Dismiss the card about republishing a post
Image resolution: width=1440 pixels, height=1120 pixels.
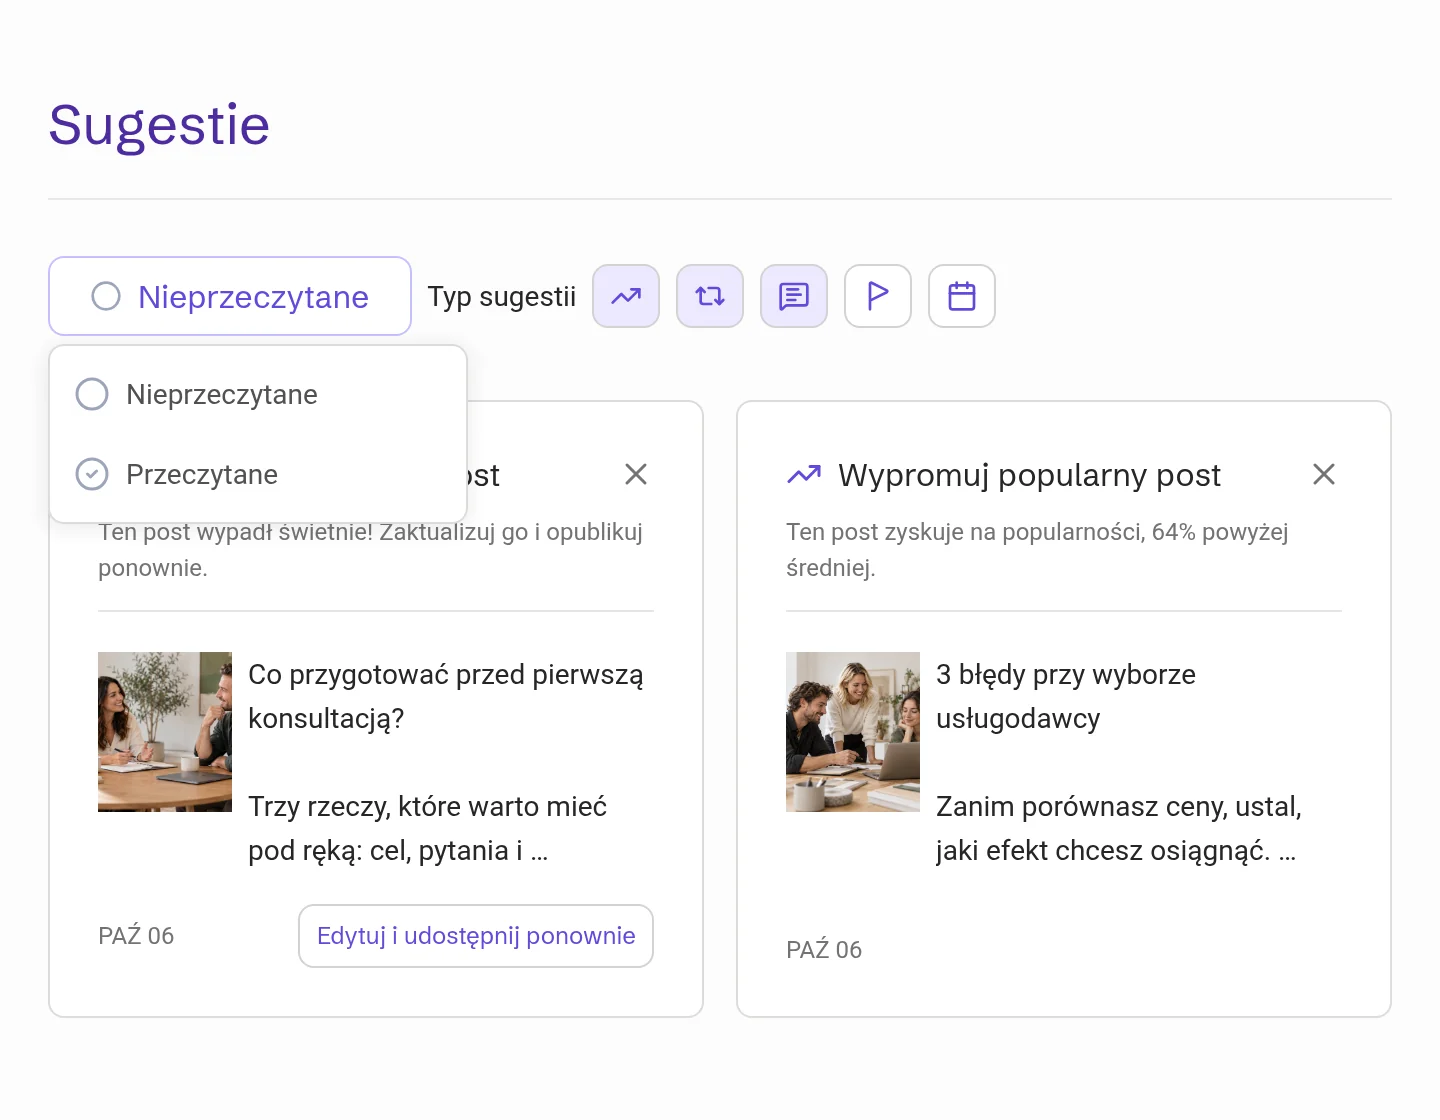tap(636, 474)
